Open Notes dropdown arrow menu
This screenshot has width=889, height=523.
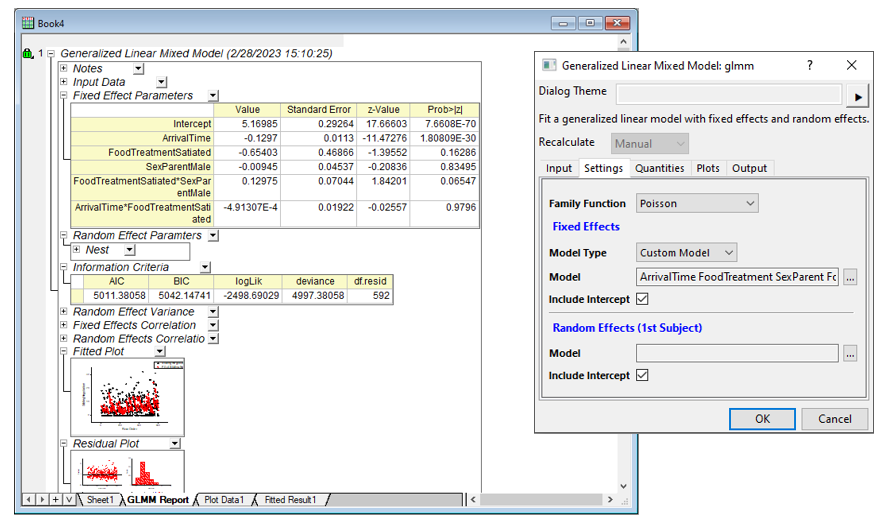(138, 69)
